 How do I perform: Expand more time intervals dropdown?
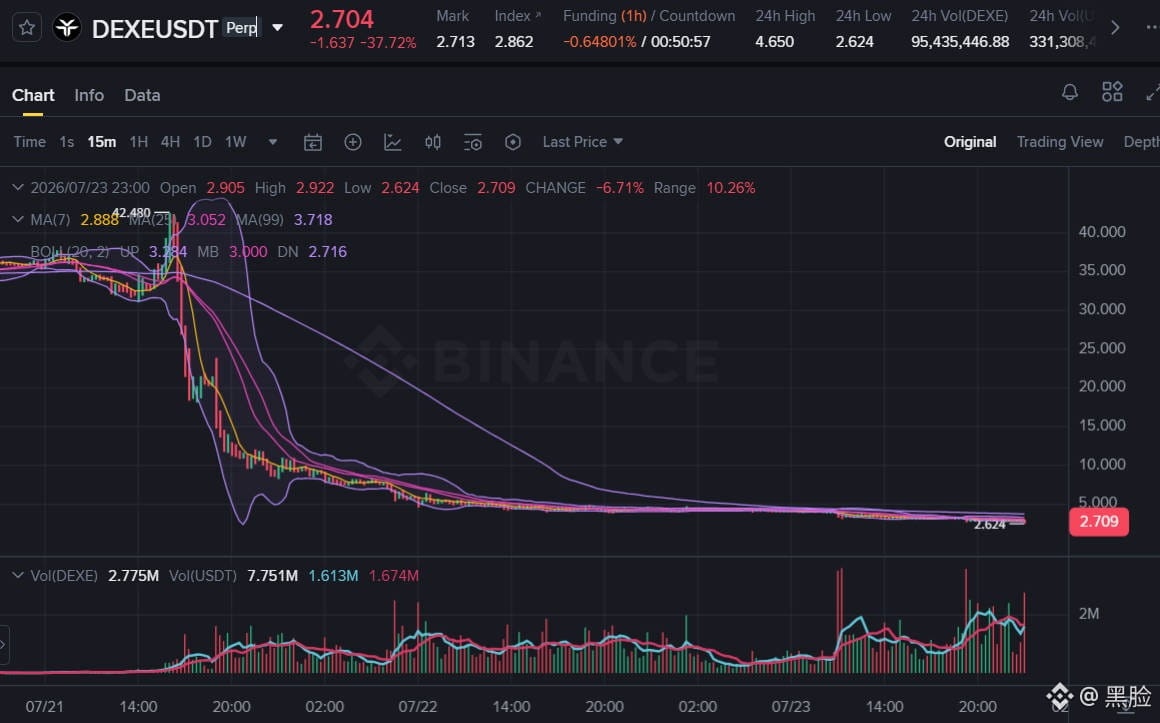tap(273, 141)
